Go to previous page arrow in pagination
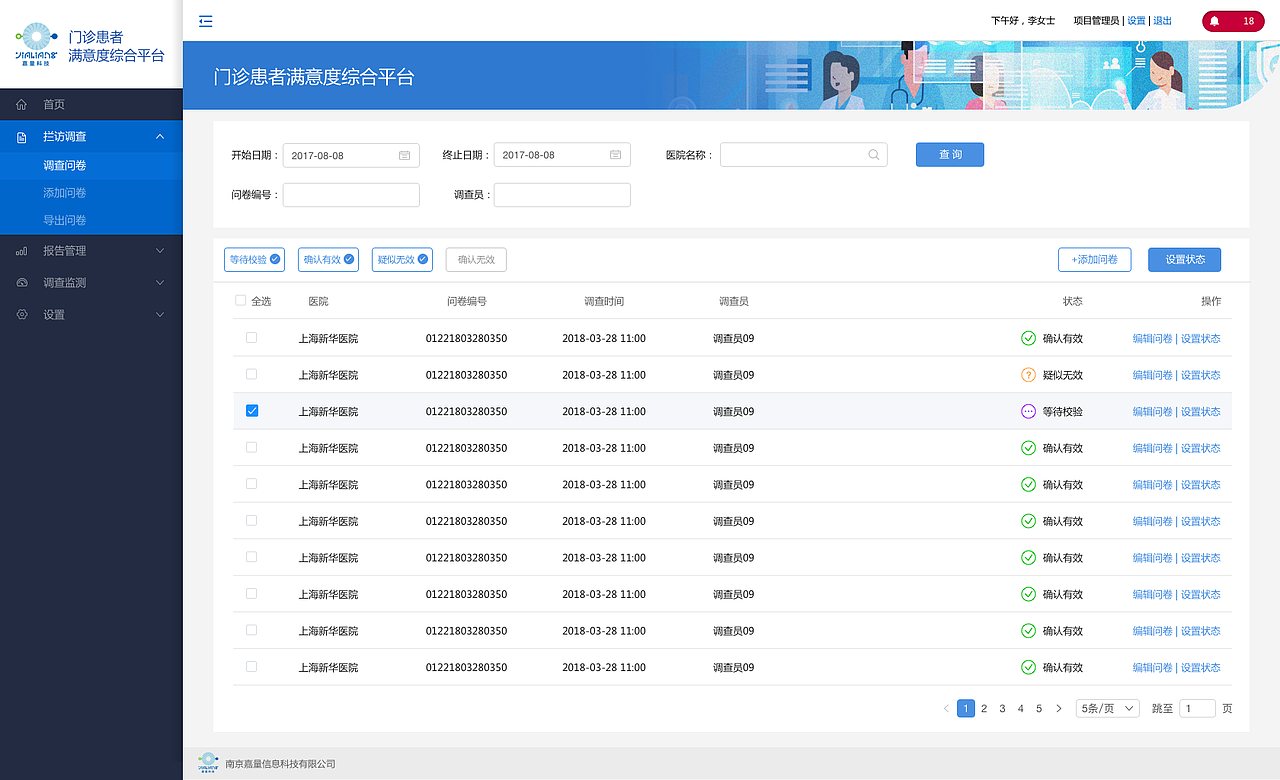The width and height of the screenshot is (1280, 780). point(946,709)
